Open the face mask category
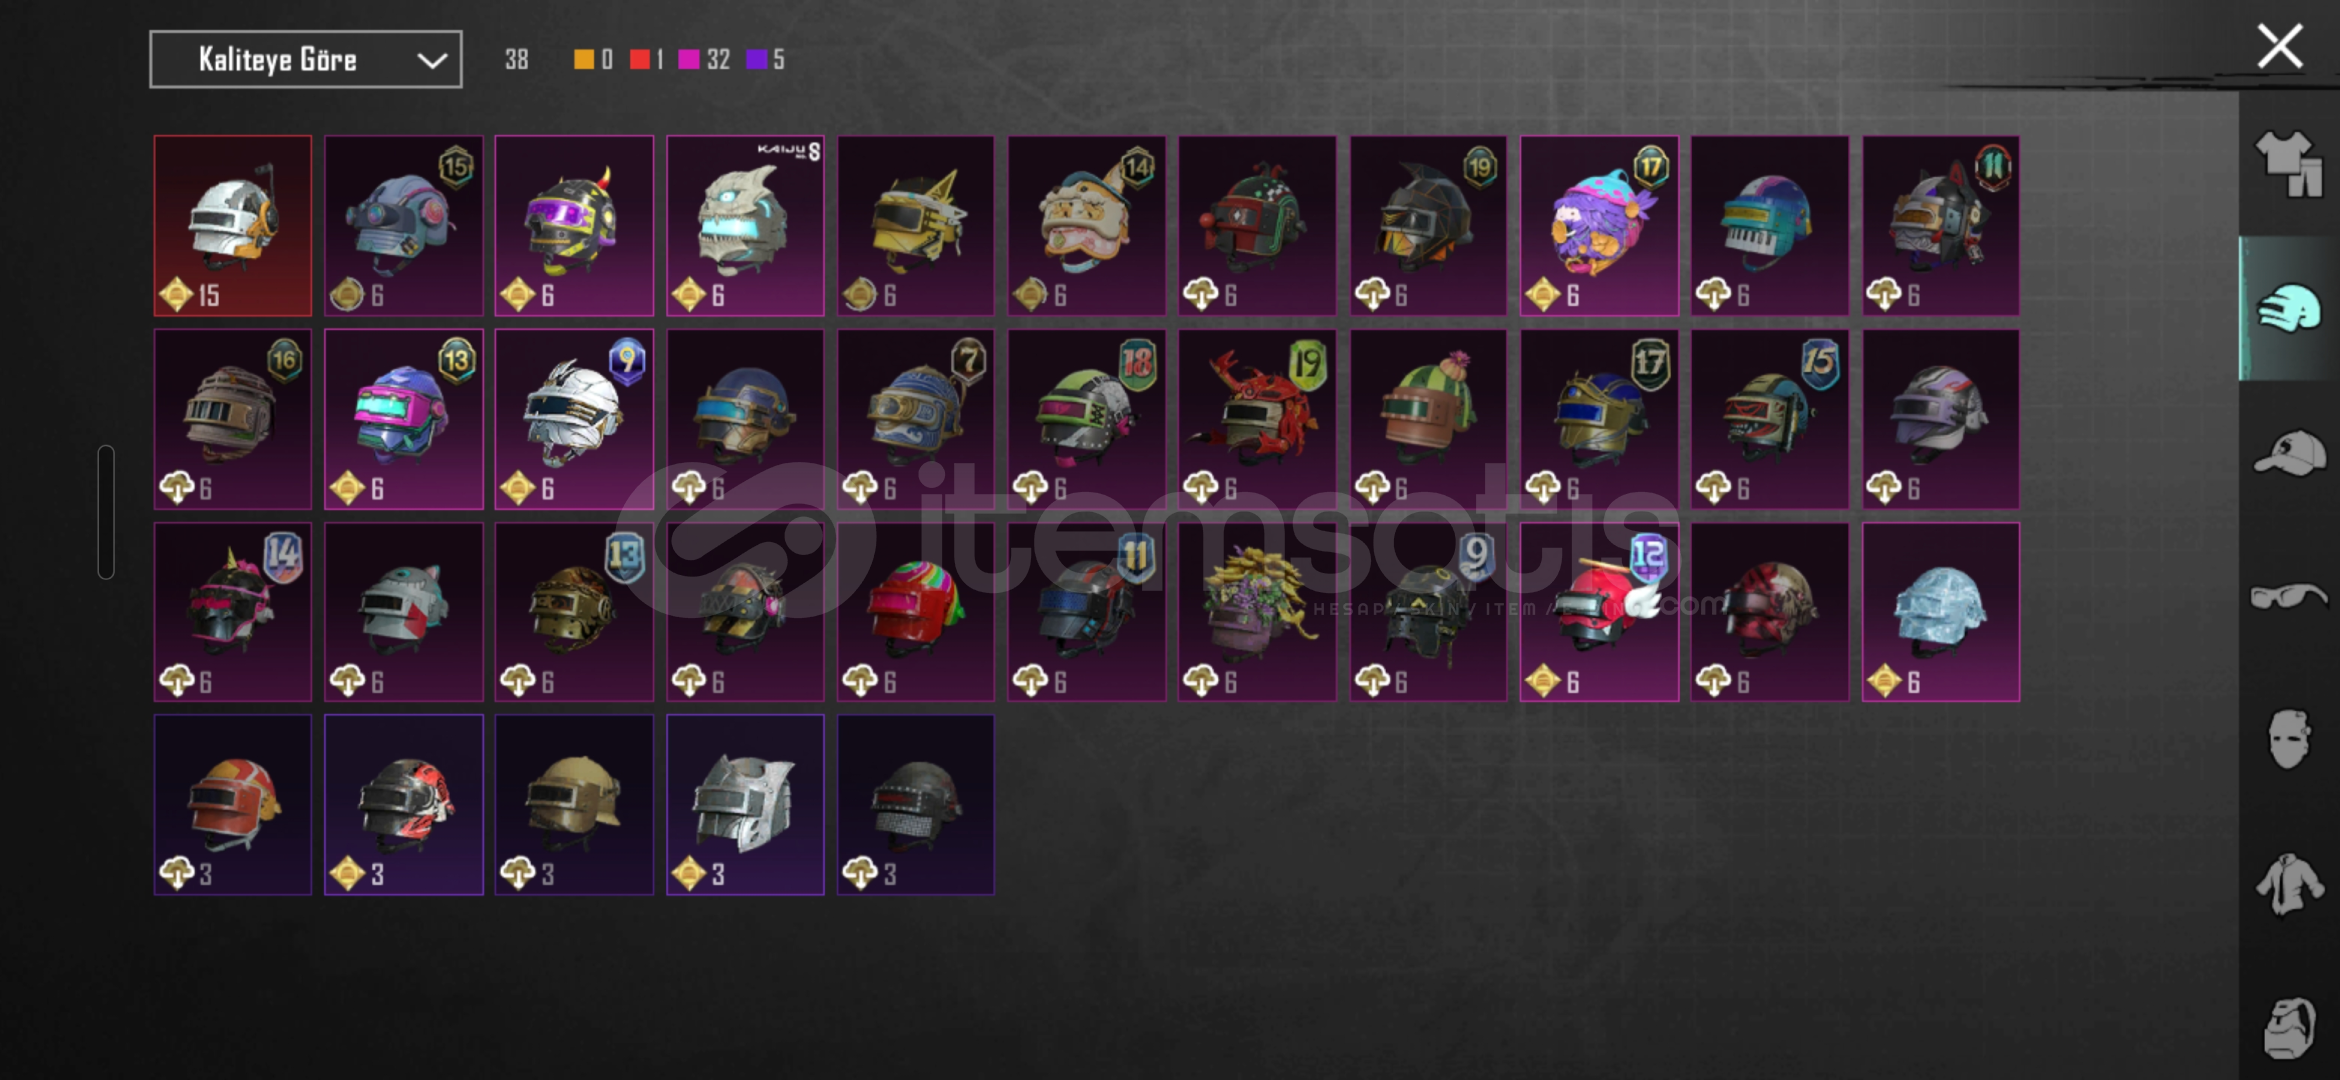Screen dimensions: 2340x1080 2288,739
